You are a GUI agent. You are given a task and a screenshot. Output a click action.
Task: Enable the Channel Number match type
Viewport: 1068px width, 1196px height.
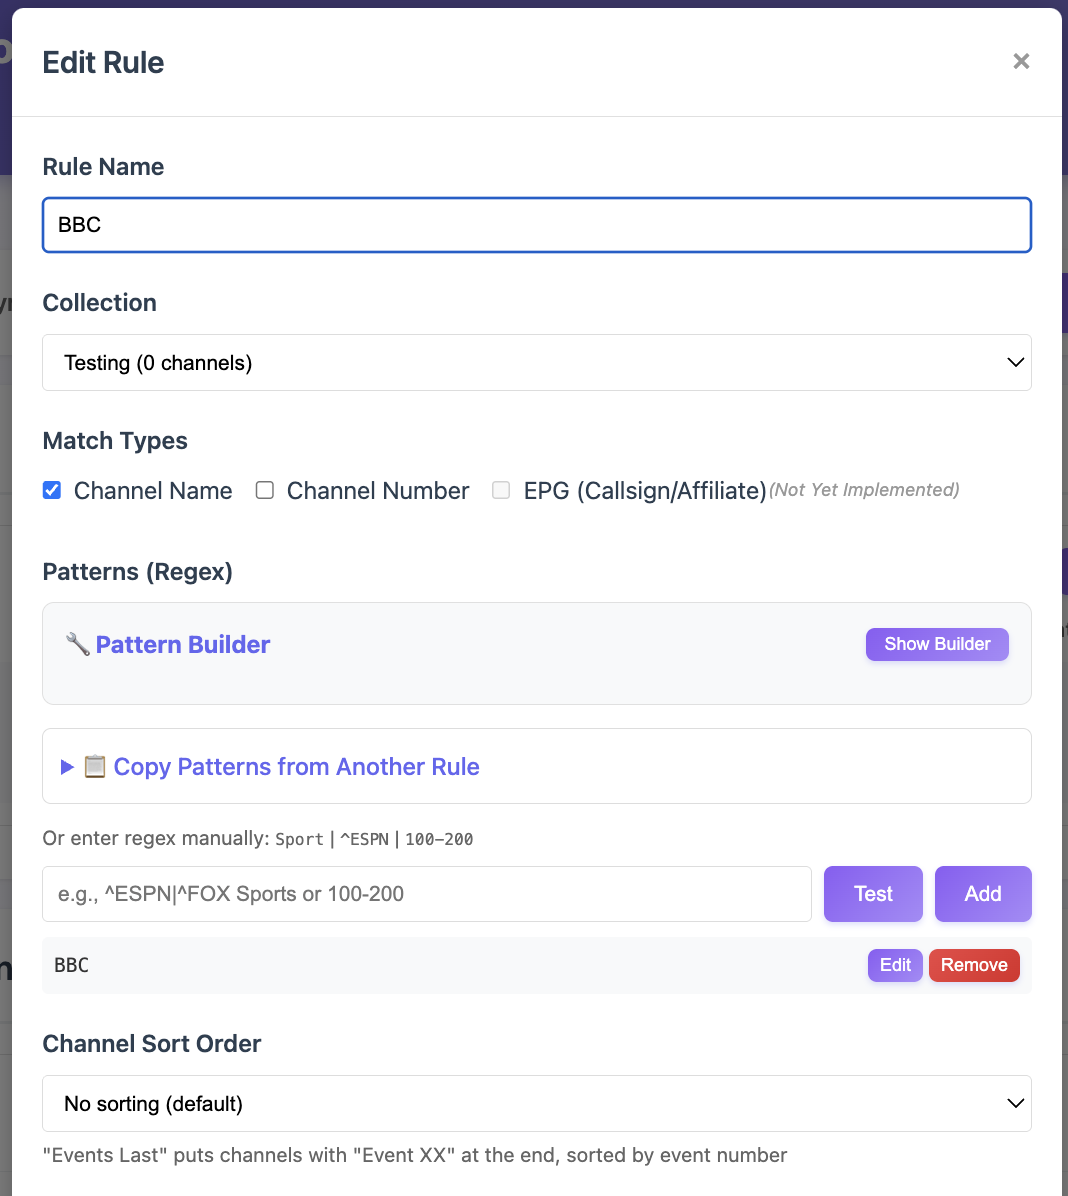265,490
